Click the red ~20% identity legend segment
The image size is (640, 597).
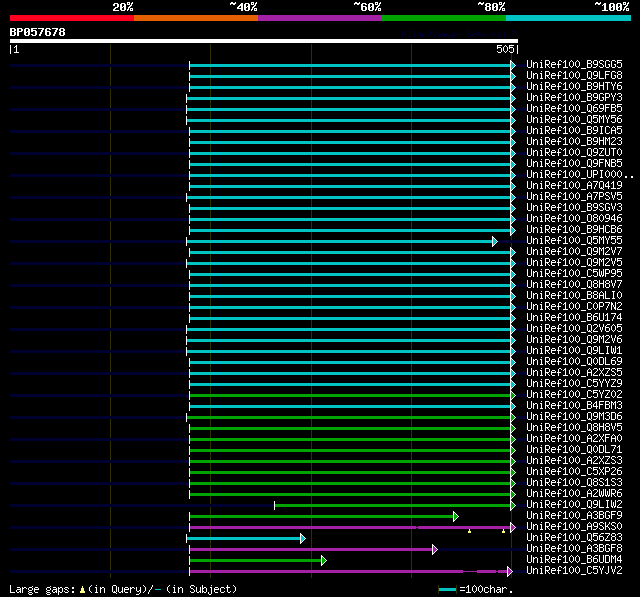[x=72, y=18]
